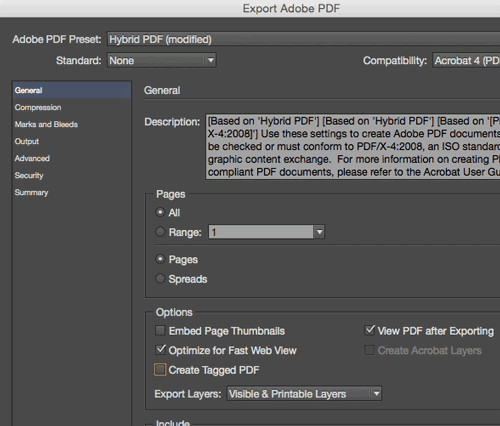Expand the Range dropdown arrow
This screenshot has width=500, height=426.
click(319, 232)
